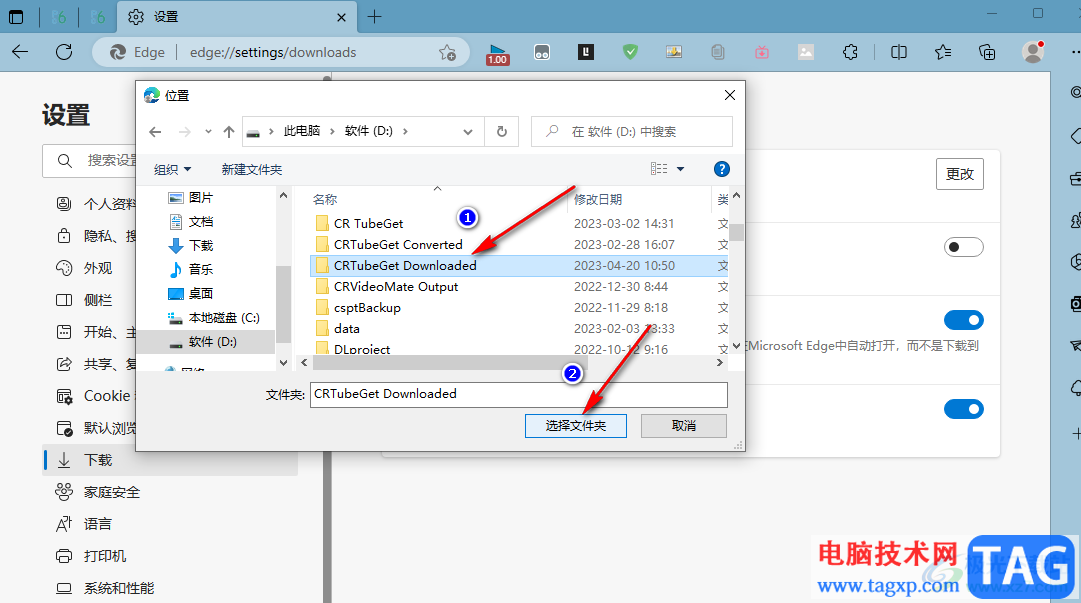Click the green shield extension icon

coord(630,52)
